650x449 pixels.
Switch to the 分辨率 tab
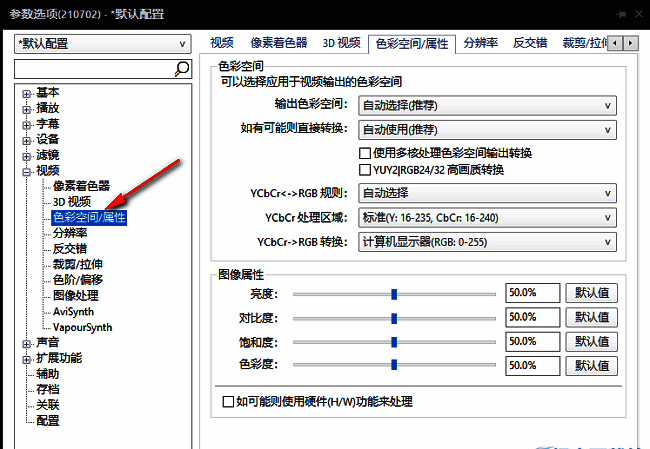coord(482,43)
